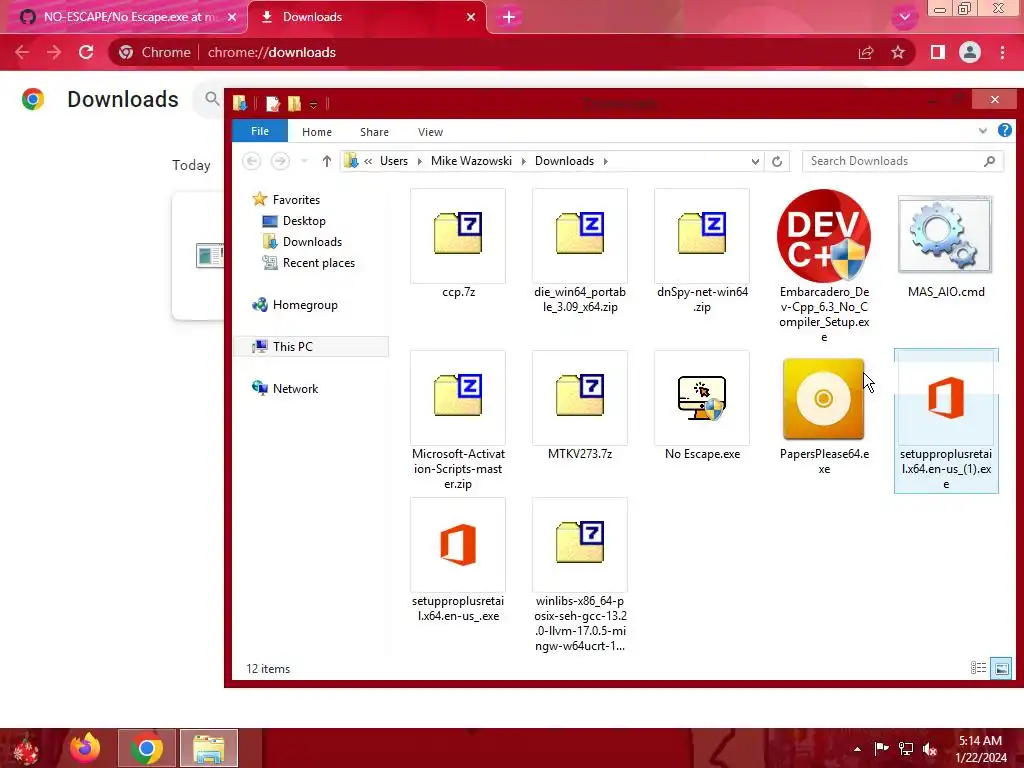Select setupproplusretail.x64.en-us_.exe Office icon

pos(458,545)
